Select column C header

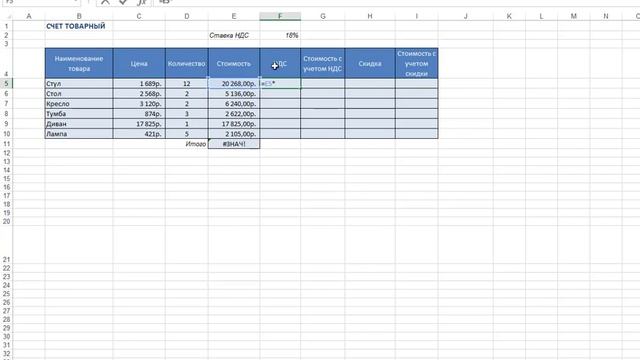point(139,16)
